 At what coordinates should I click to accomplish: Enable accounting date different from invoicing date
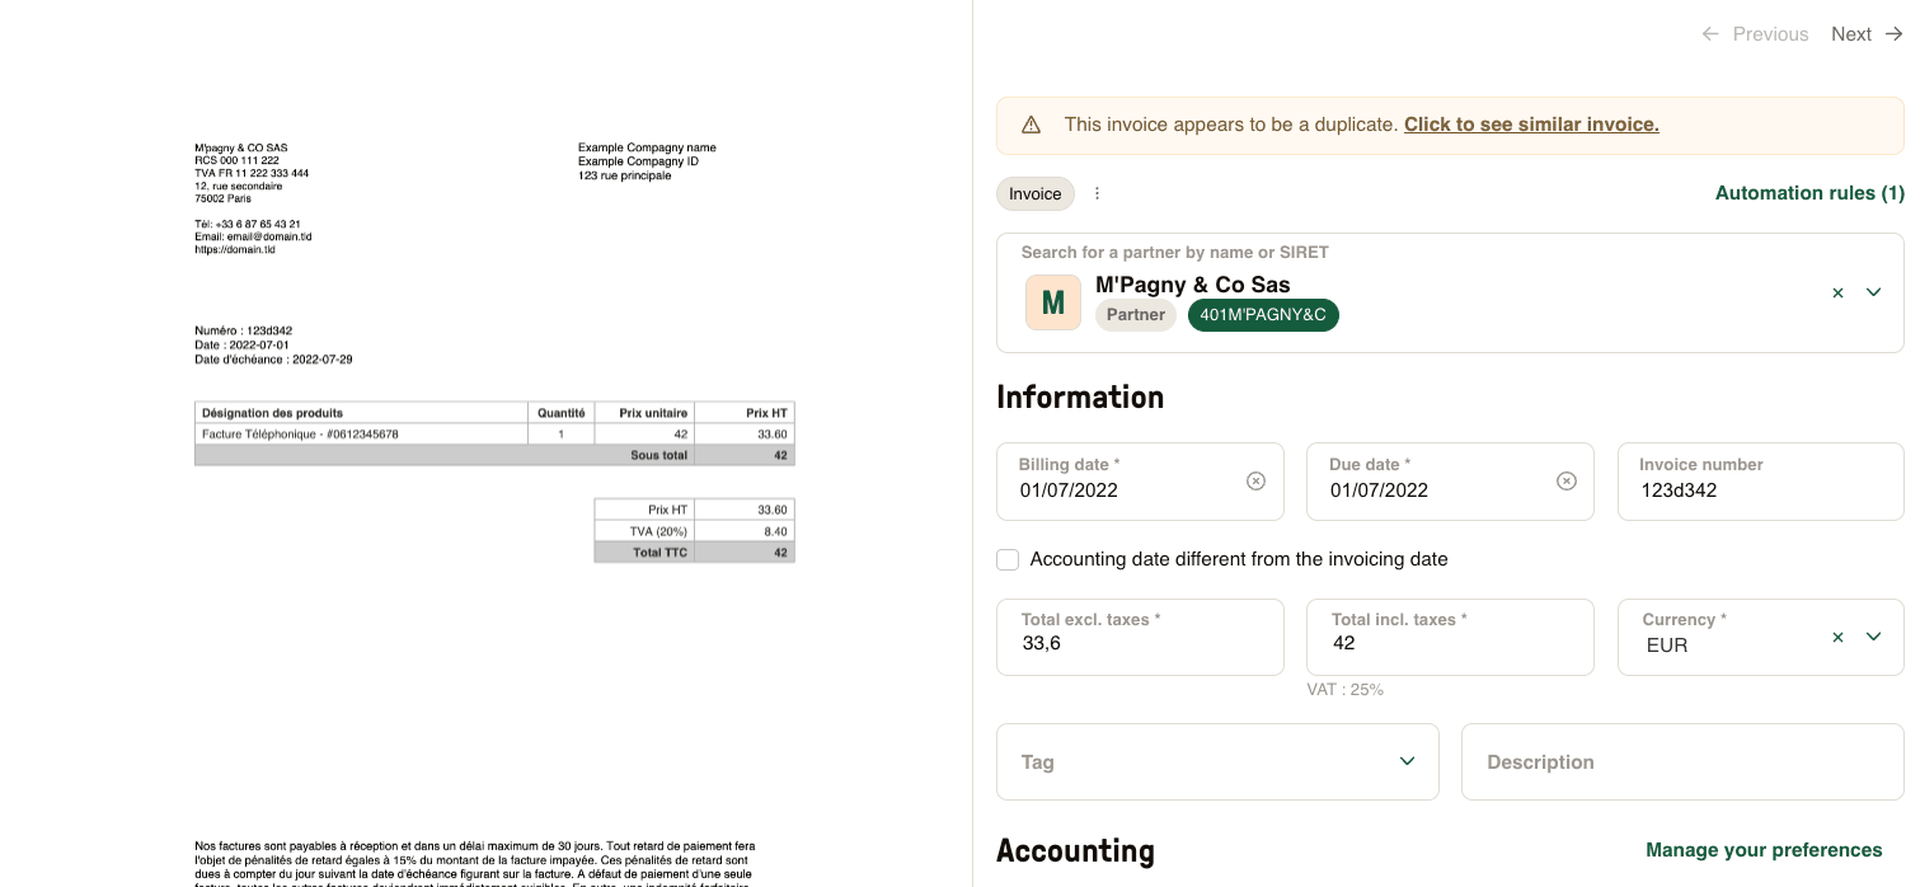[x=1008, y=560]
